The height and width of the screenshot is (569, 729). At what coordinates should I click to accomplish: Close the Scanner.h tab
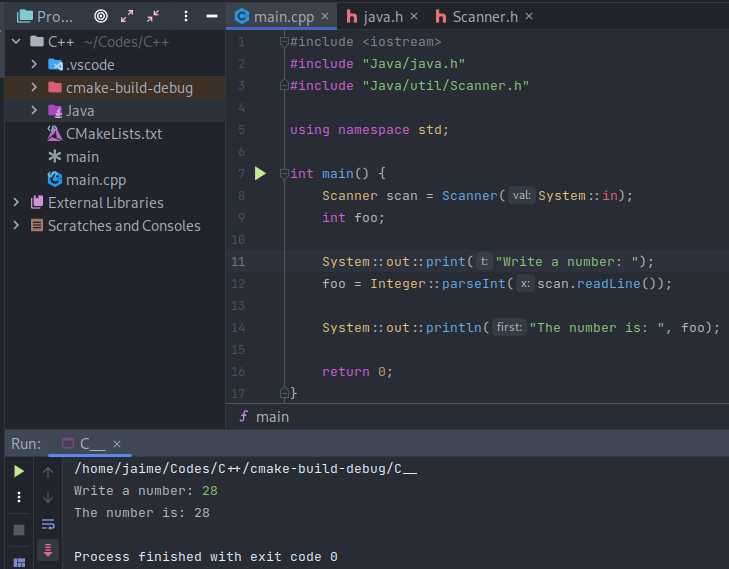529,16
